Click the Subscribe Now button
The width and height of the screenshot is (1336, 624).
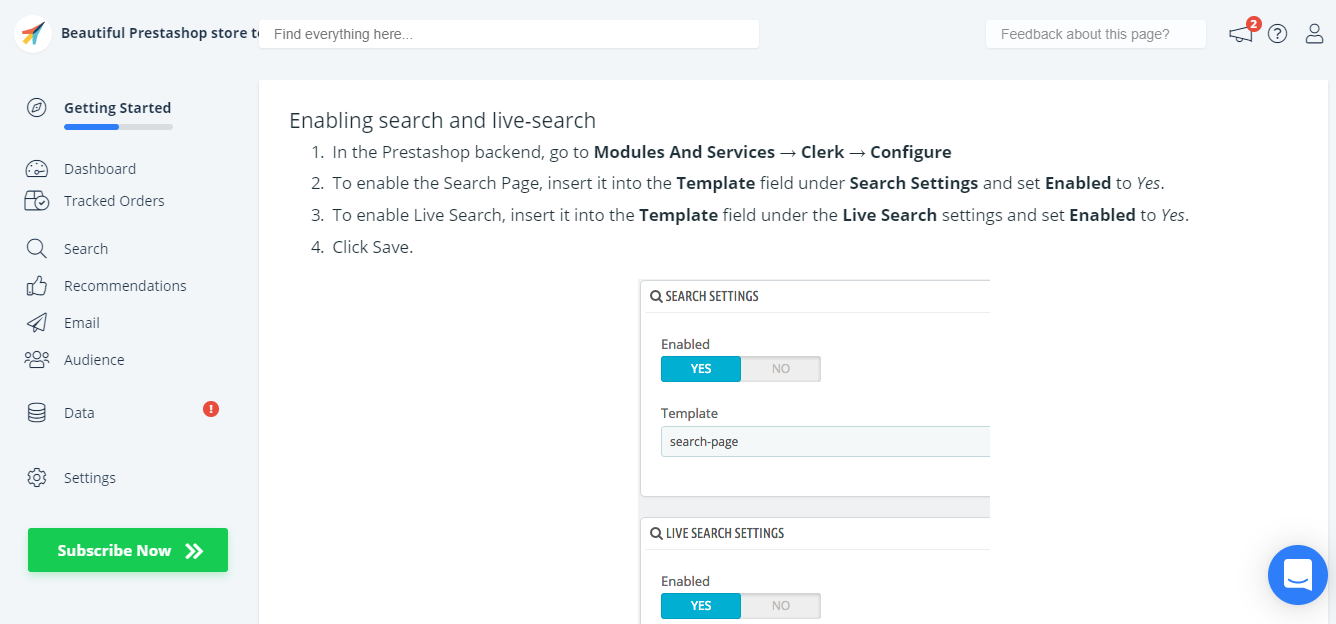pos(128,550)
